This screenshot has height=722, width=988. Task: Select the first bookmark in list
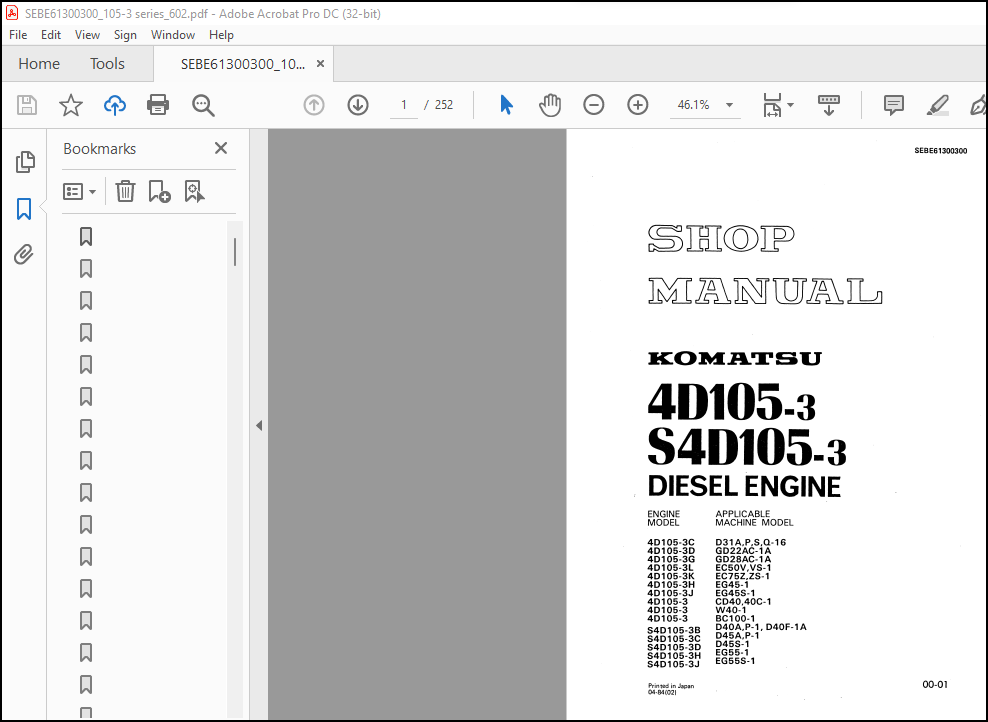pyautogui.click(x=86, y=237)
